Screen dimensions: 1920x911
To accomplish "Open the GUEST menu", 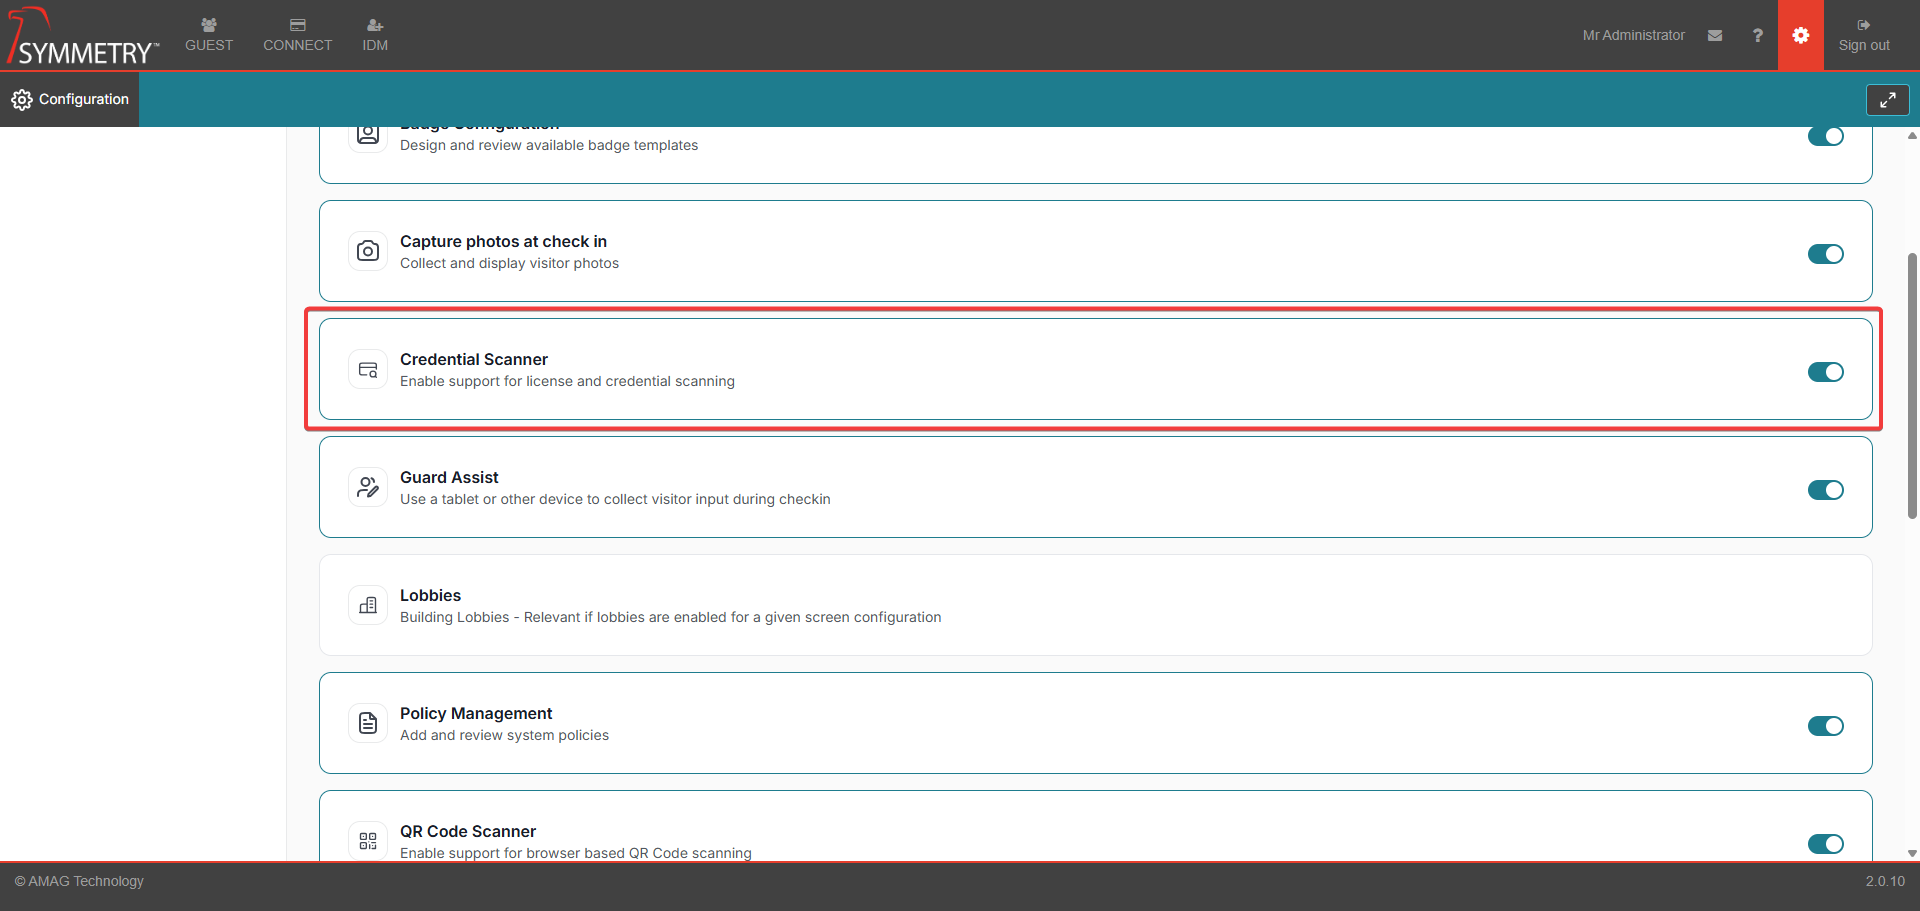I will pyautogui.click(x=209, y=35).
